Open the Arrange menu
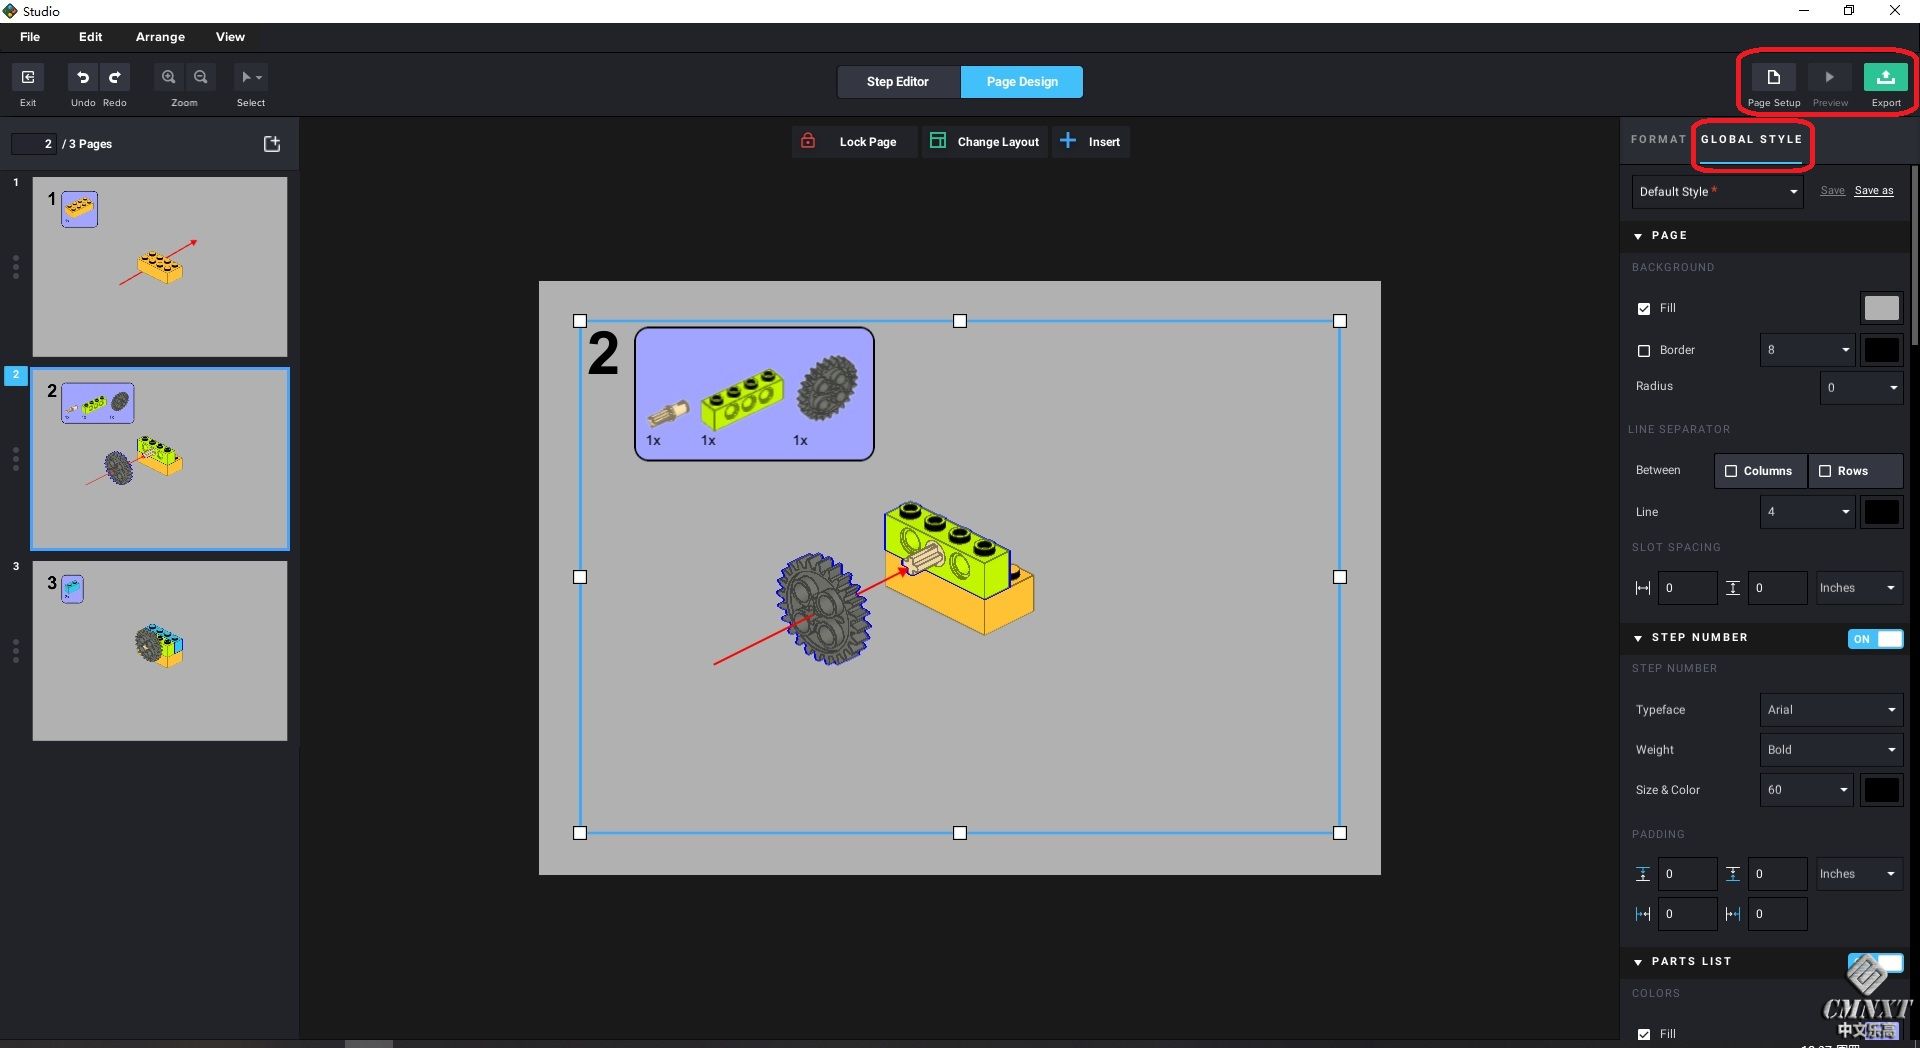 coord(160,37)
